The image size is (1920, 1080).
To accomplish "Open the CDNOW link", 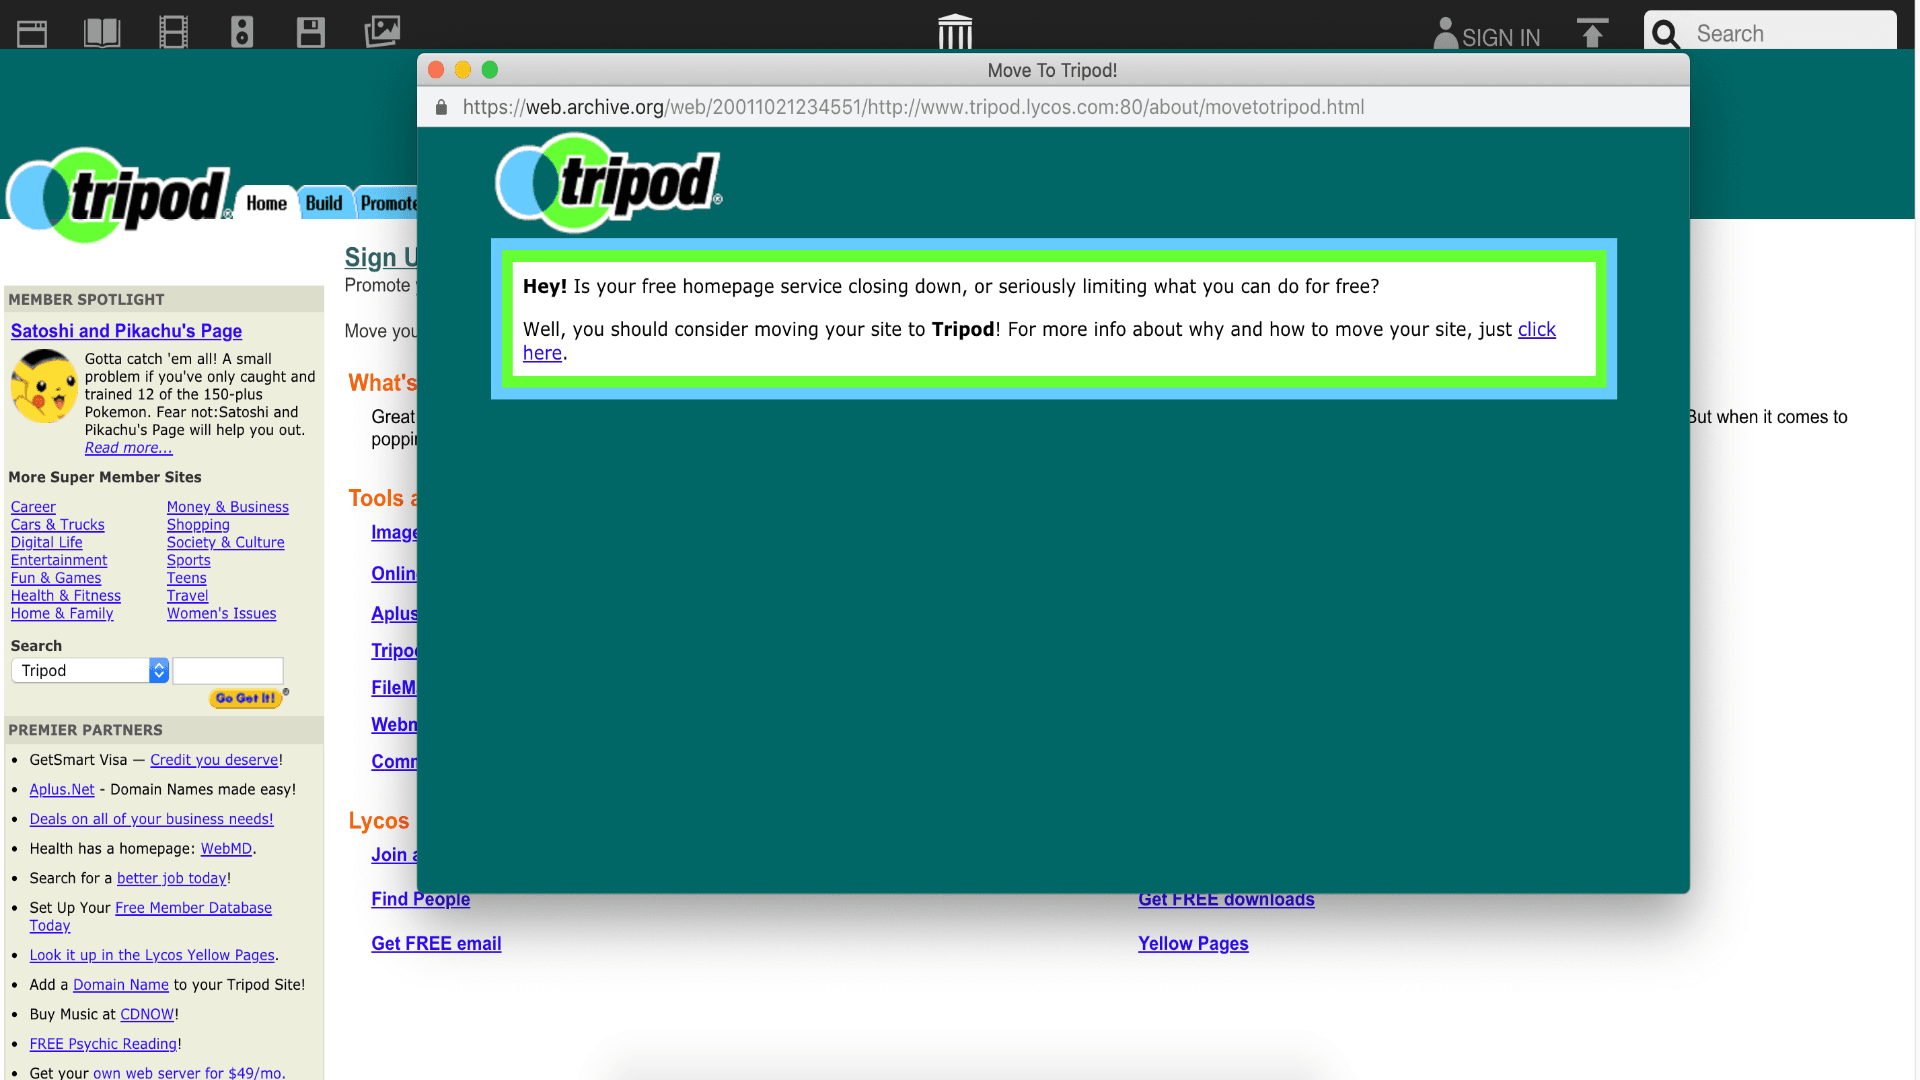I will tap(147, 1015).
